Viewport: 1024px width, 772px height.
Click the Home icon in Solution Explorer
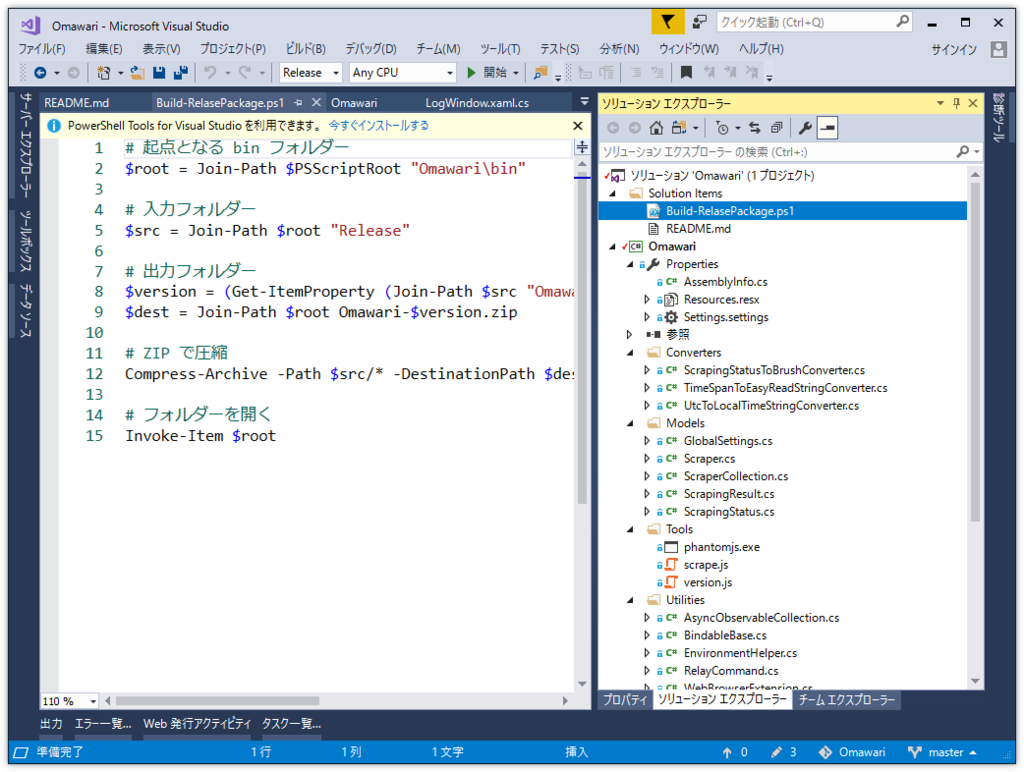coord(656,128)
